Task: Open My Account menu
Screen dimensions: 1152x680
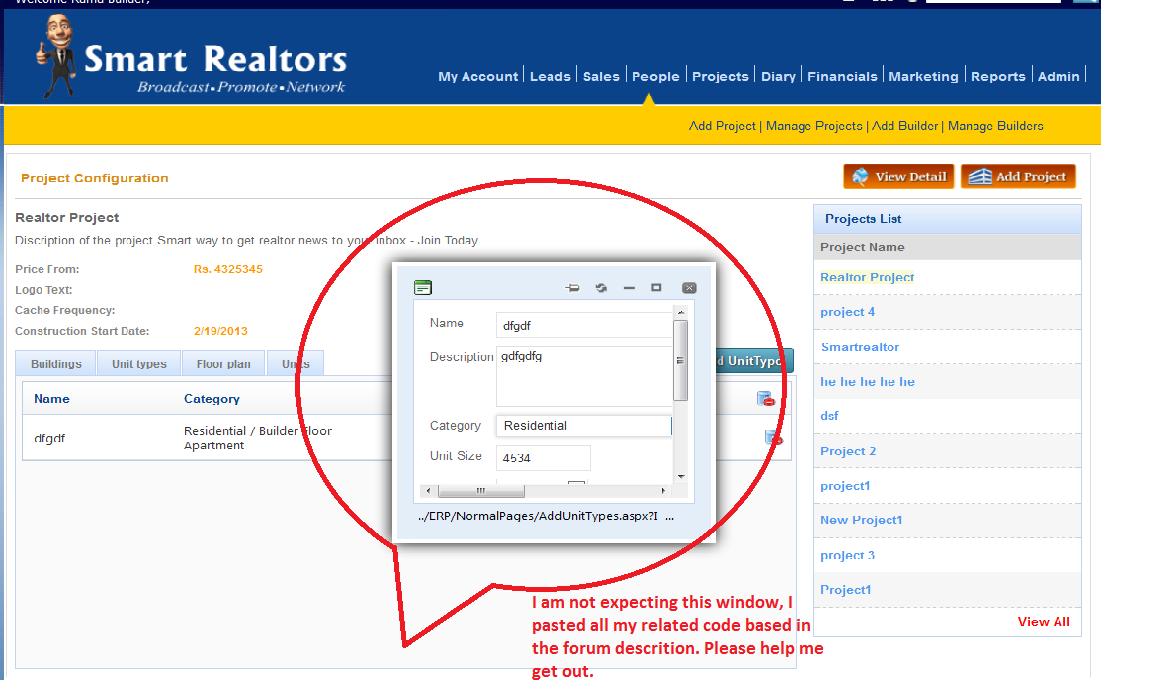Action: [478, 76]
